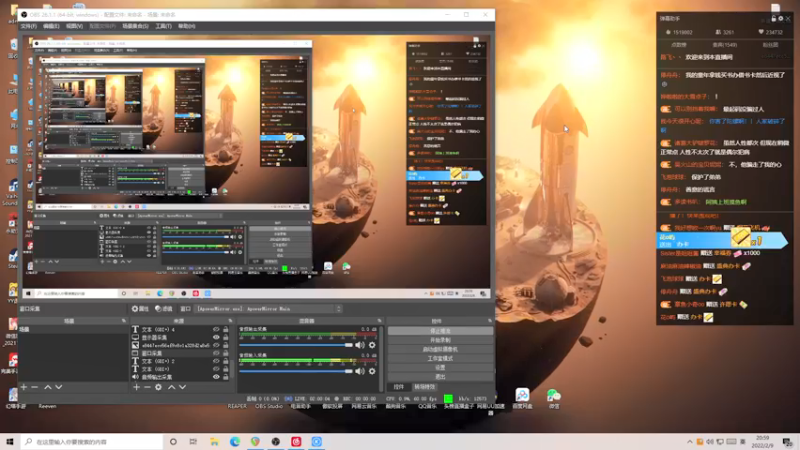This screenshot has height=450, width=800.
Task: Switch to 转场特效 tab in controls dock
Action: [x=424, y=387]
